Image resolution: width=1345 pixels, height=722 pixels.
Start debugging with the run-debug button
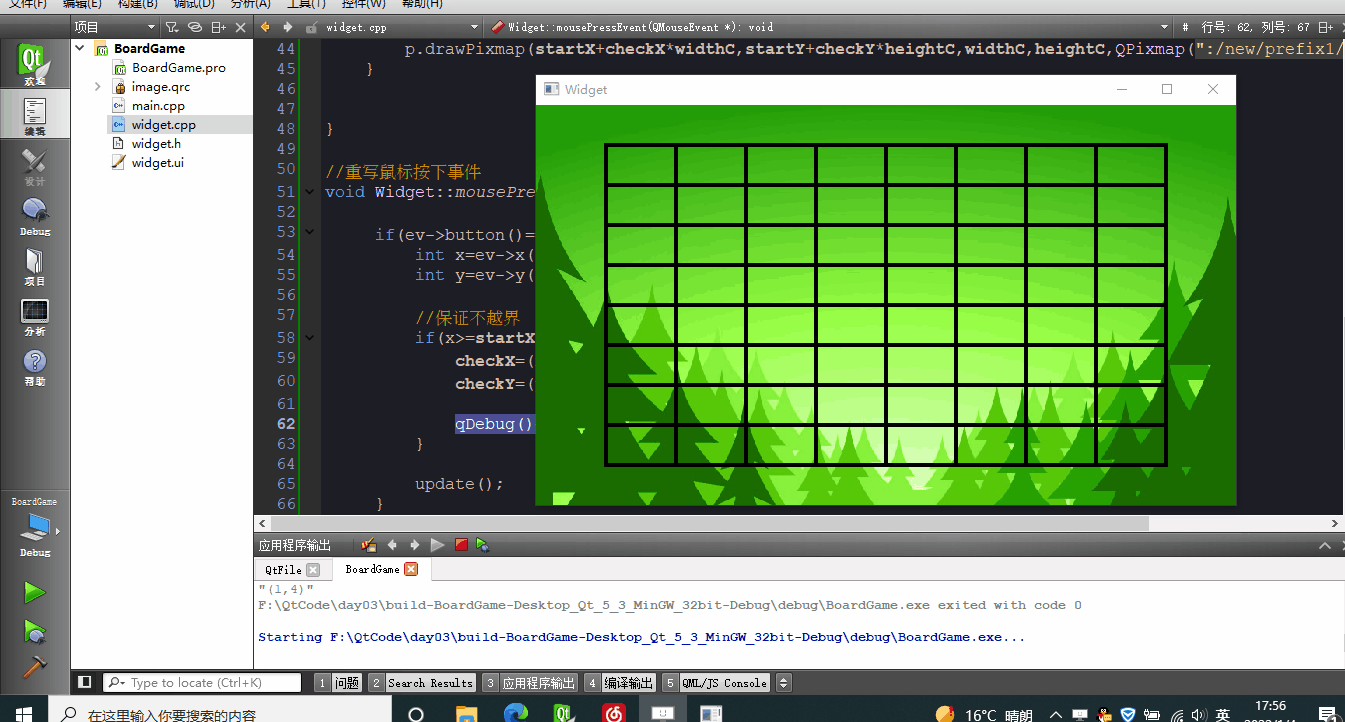(x=35, y=630)
